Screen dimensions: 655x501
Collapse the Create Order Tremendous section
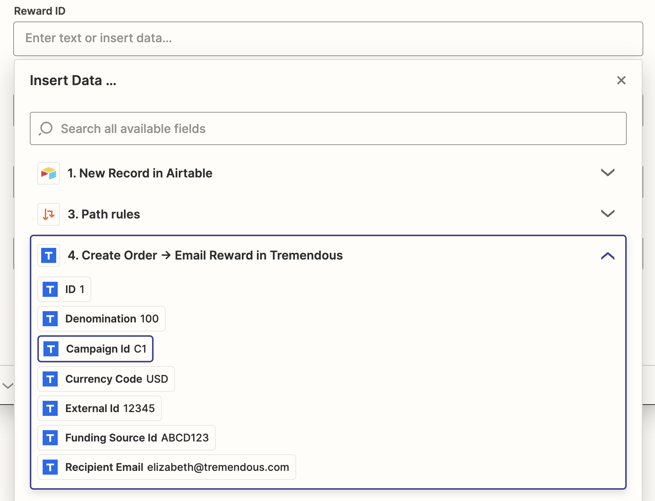click(607, 256)
